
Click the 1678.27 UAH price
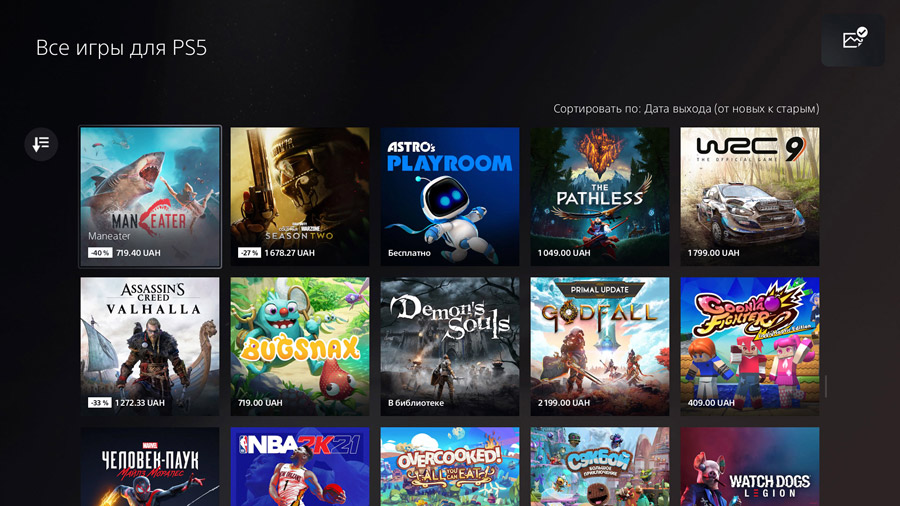click(289, 252)
